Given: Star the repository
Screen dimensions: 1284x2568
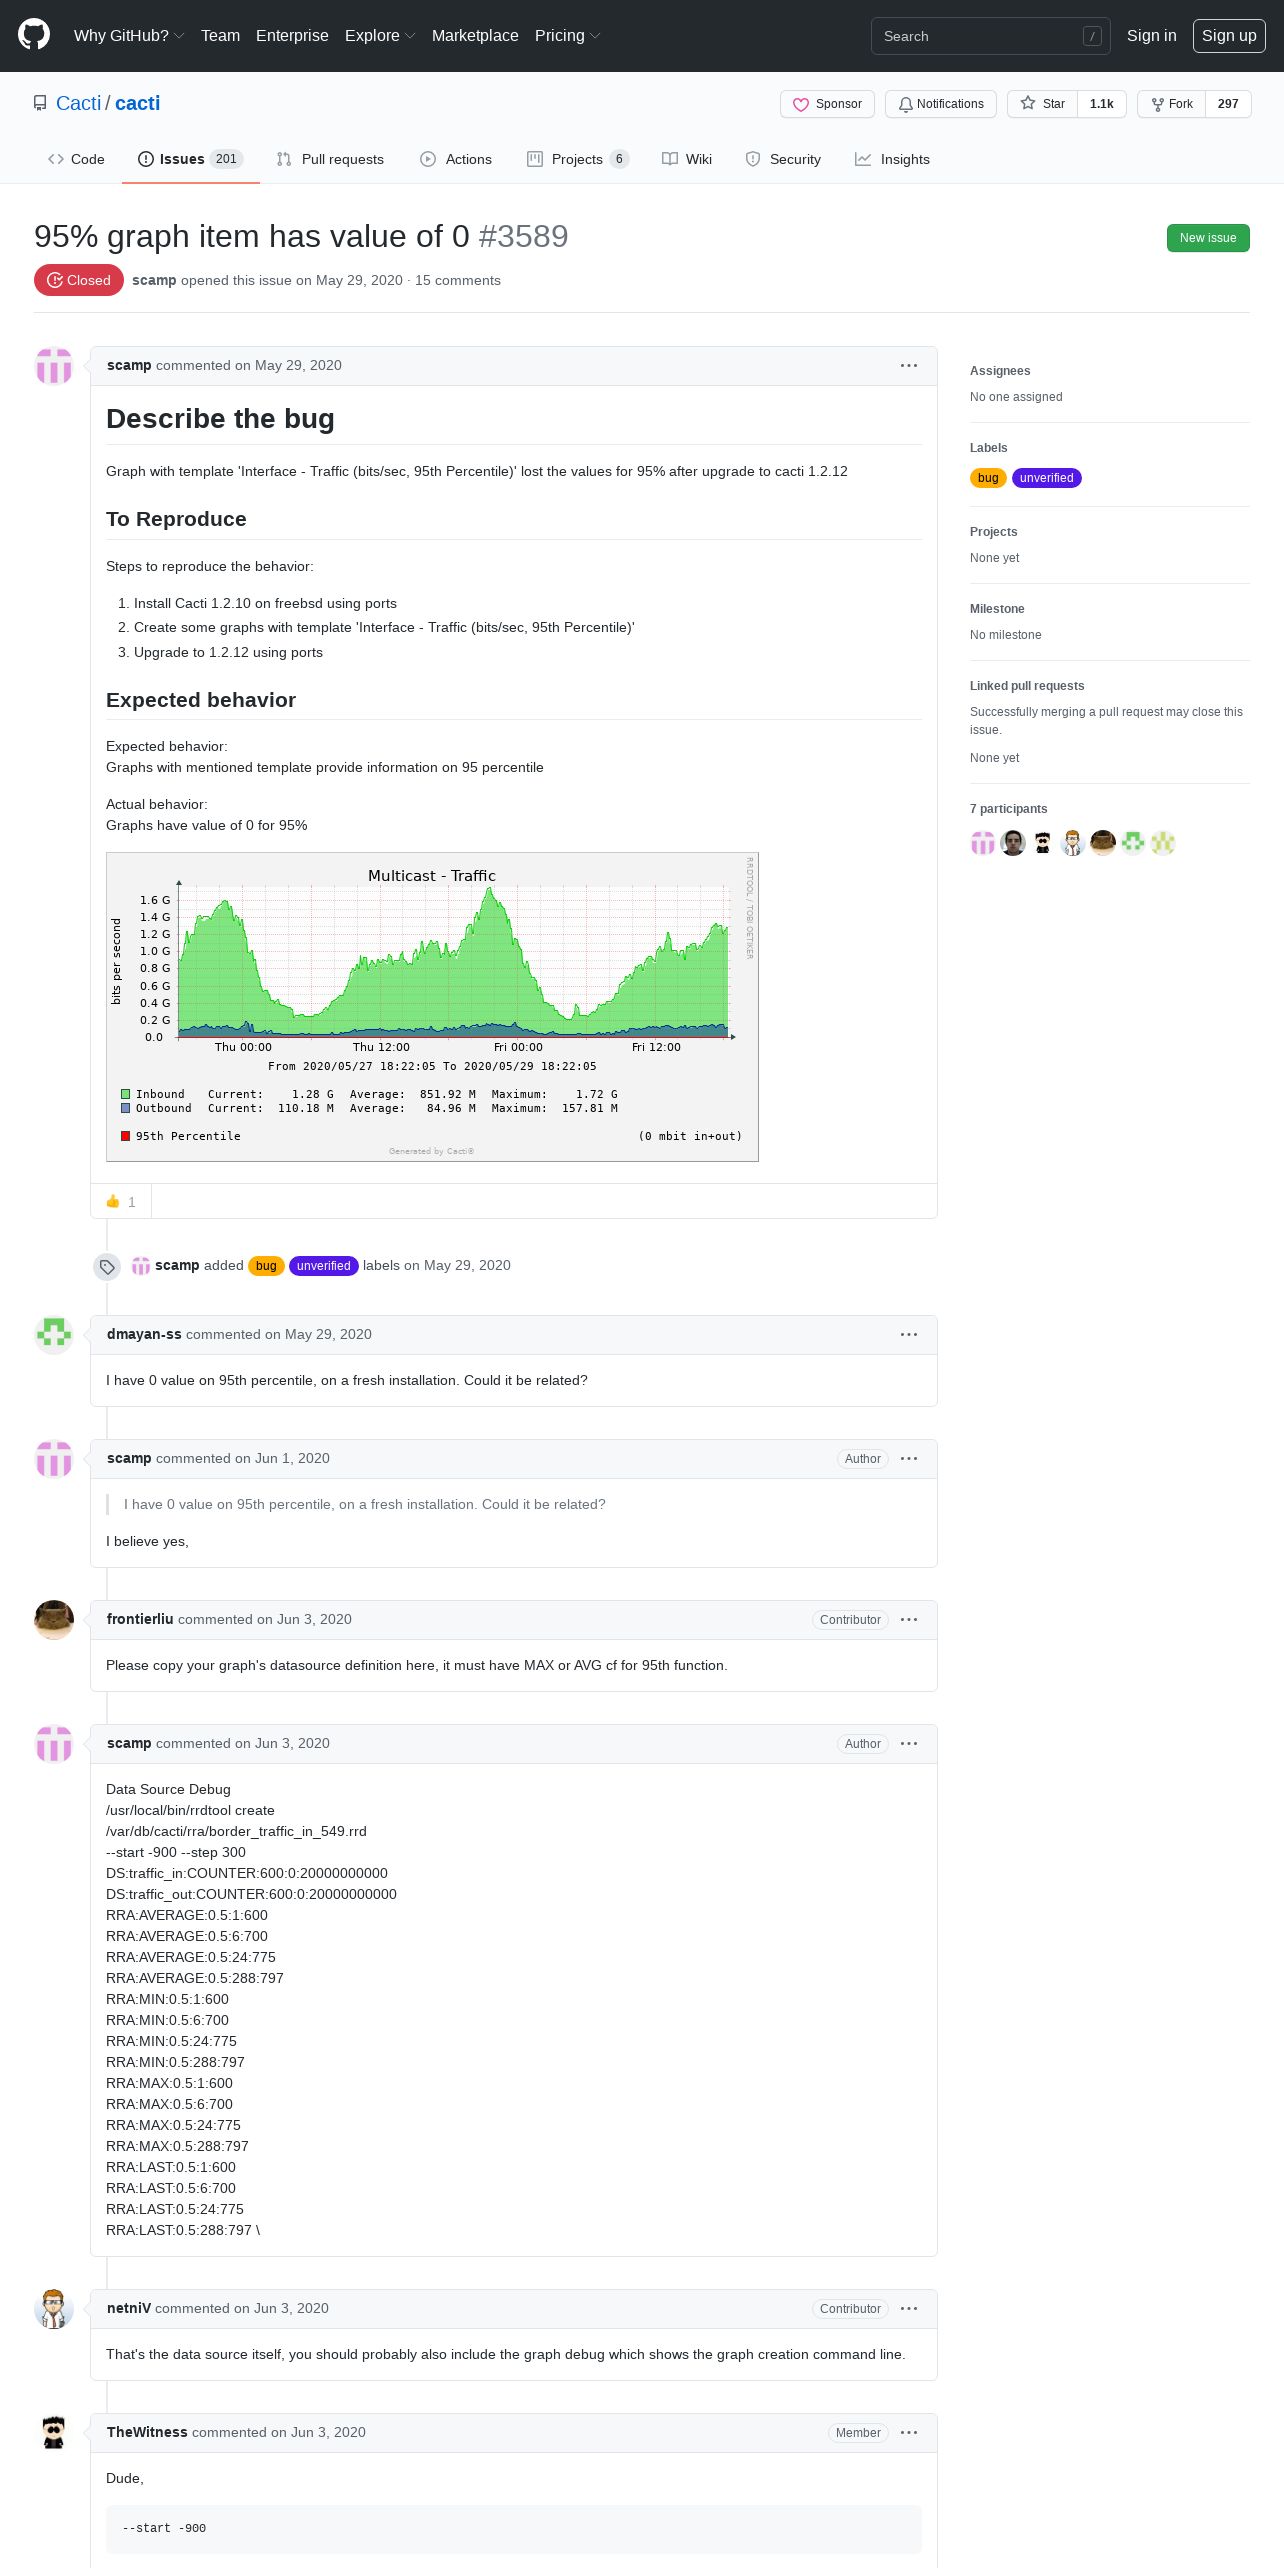Looking at the screenshot, I should coord(1042,104).
